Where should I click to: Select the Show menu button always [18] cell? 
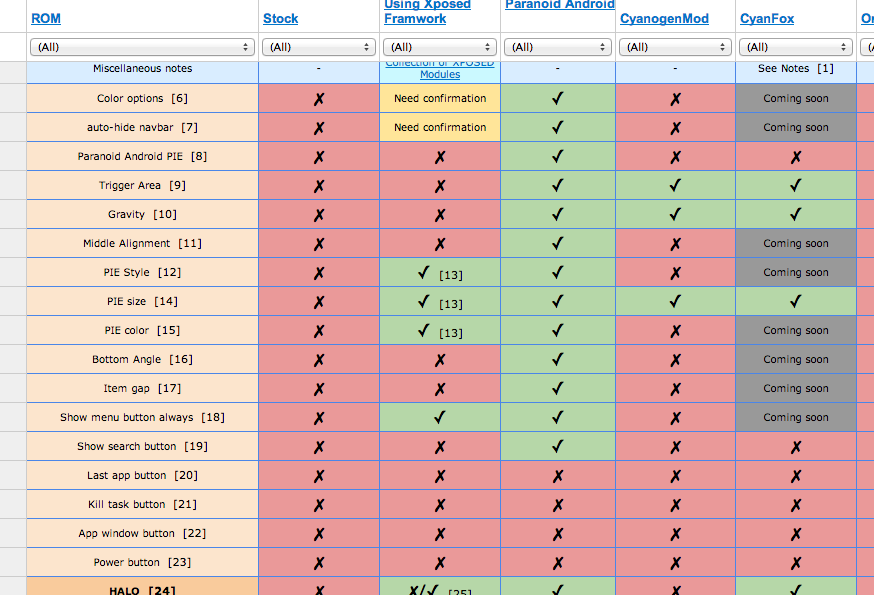142,417
